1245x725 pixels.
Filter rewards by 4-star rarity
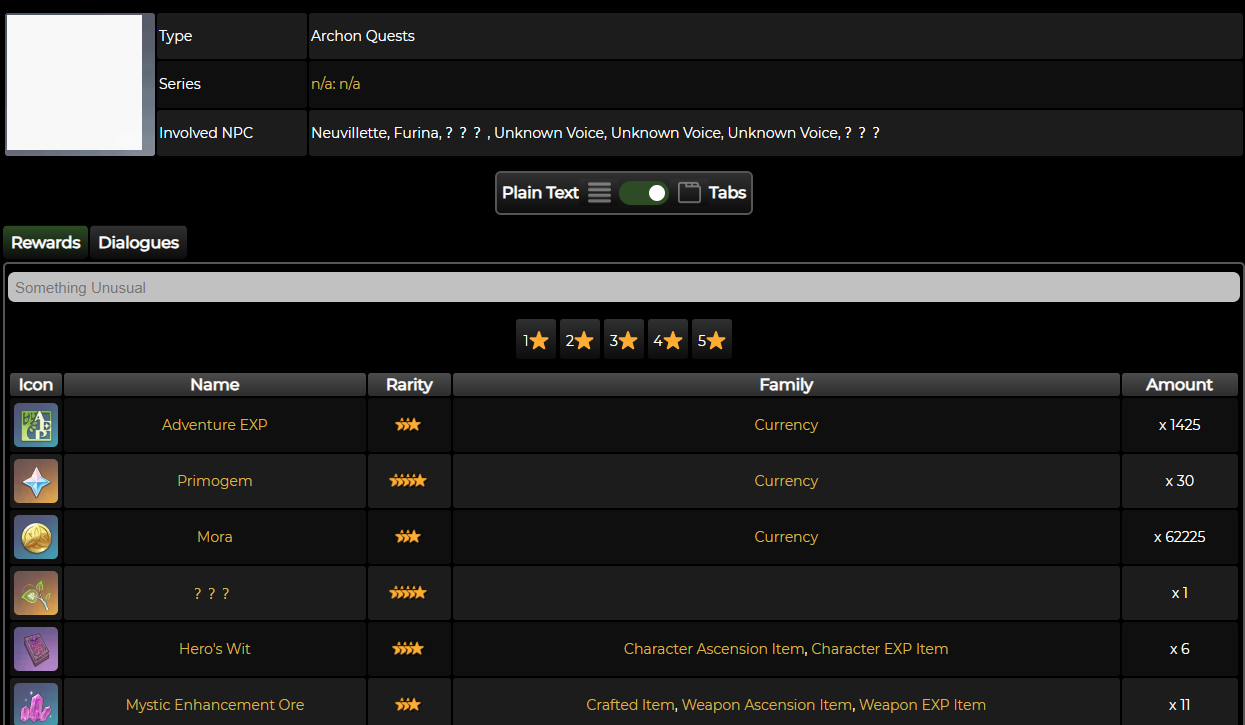click(668, 340)
